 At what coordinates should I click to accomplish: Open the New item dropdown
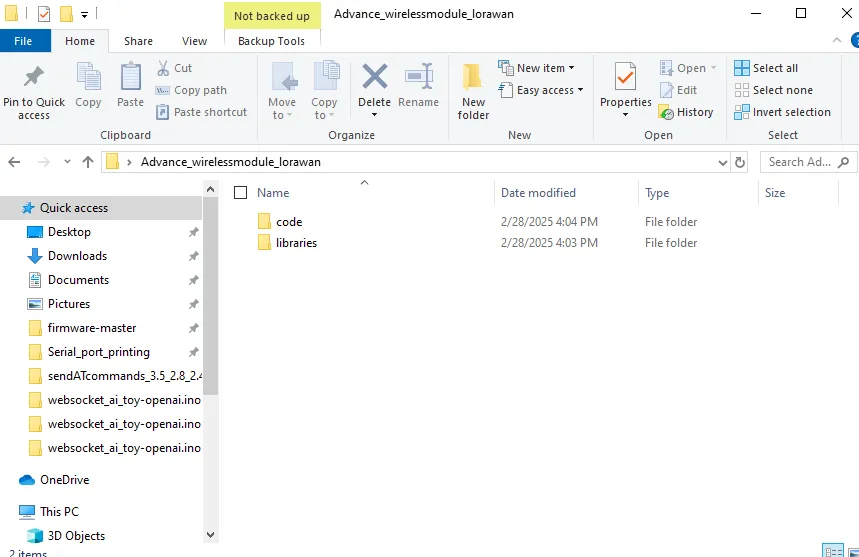point(536,68)
